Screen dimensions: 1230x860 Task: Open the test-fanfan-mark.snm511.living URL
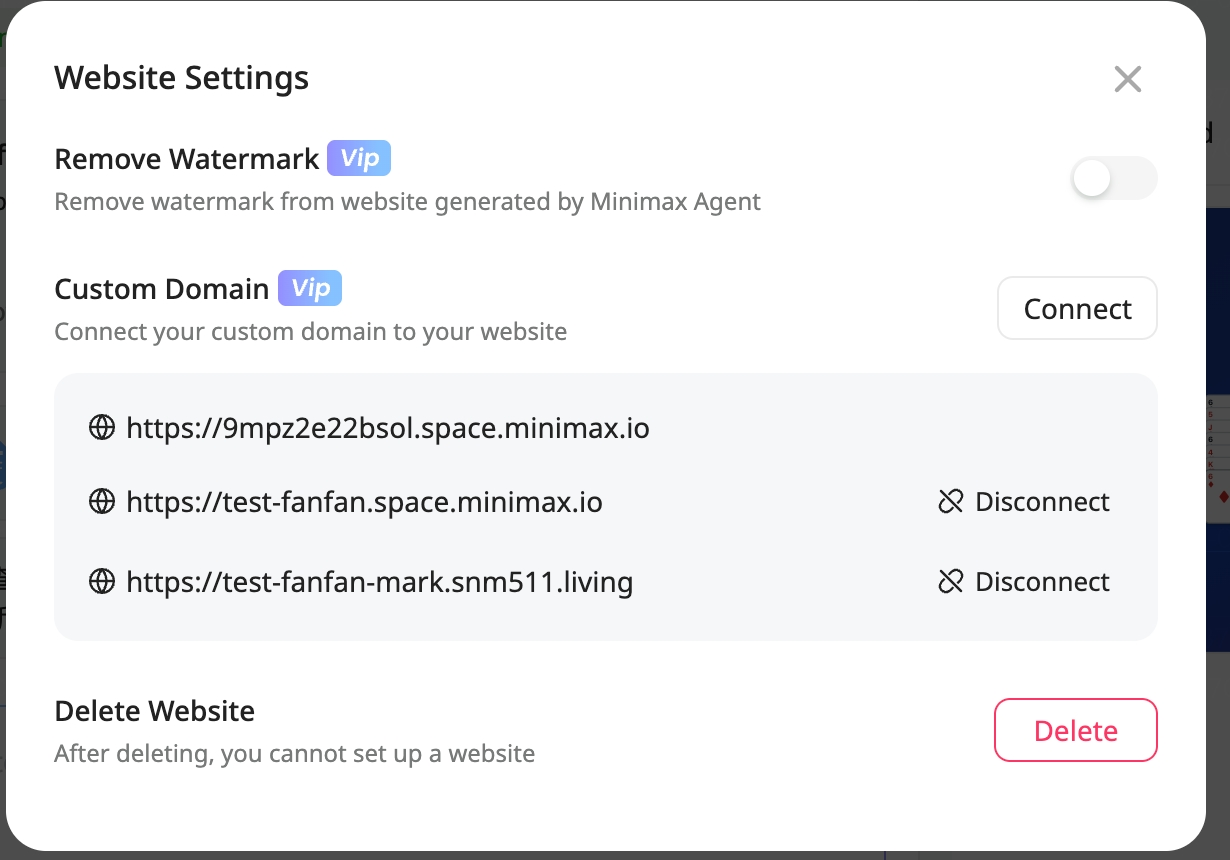click(379, 581)
